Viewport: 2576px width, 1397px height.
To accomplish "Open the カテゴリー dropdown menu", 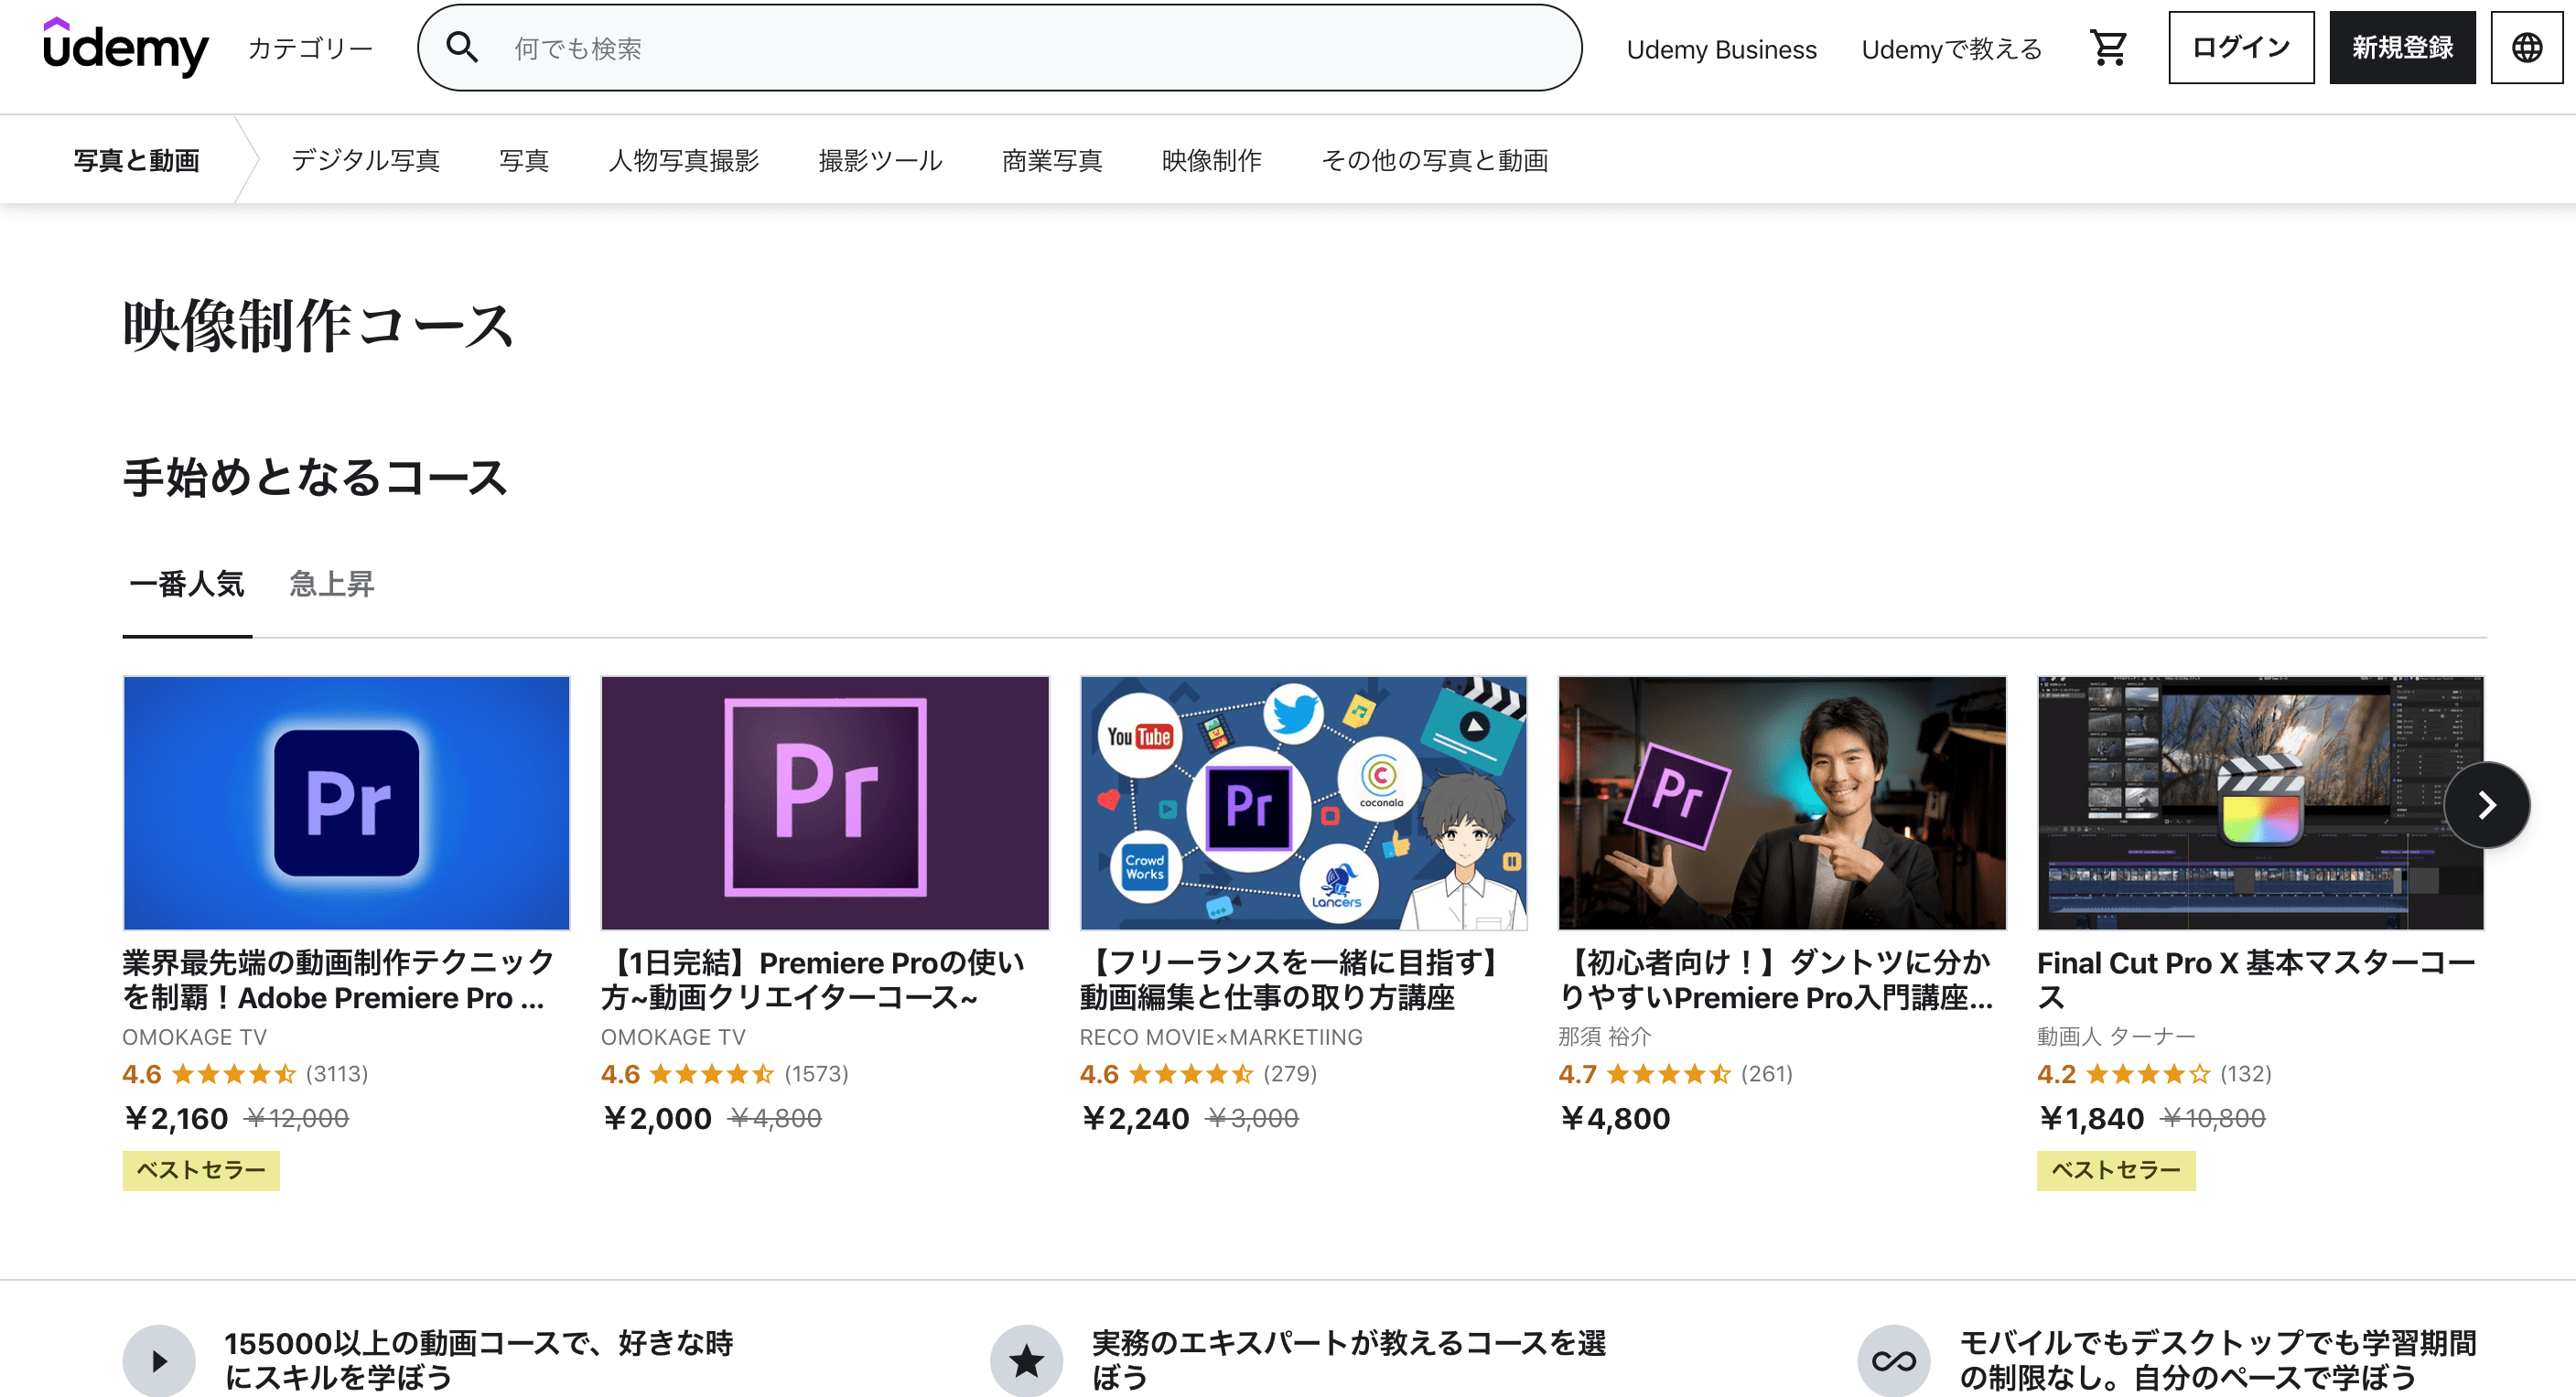I will (310, 48).
